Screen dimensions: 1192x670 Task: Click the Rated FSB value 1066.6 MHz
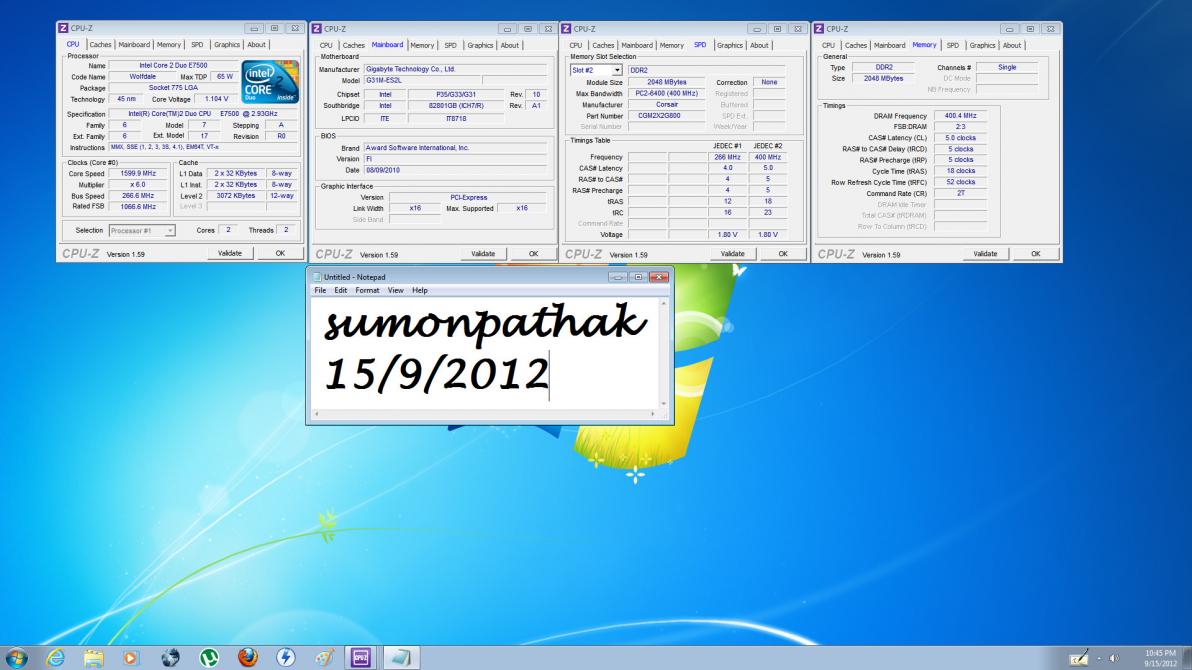[x=138, y=207]
